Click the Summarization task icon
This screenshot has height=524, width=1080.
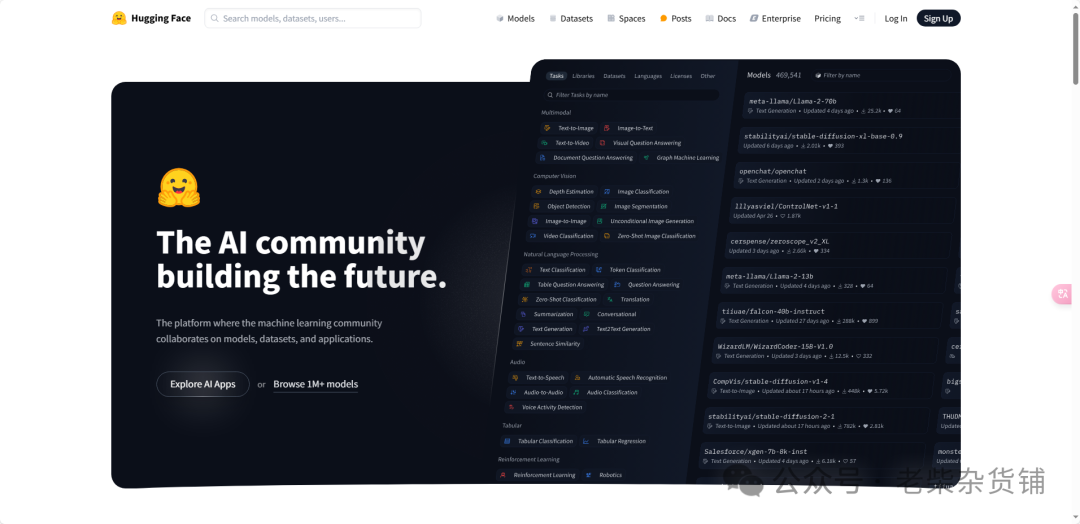click(x=523, y=314)
